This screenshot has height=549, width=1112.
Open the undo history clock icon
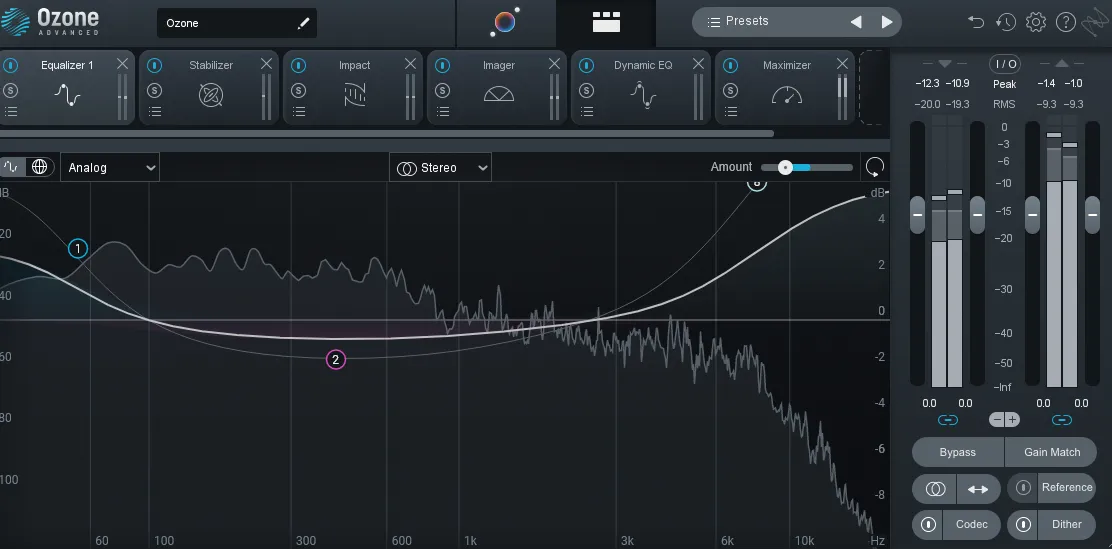click(x=1006, y=22)
